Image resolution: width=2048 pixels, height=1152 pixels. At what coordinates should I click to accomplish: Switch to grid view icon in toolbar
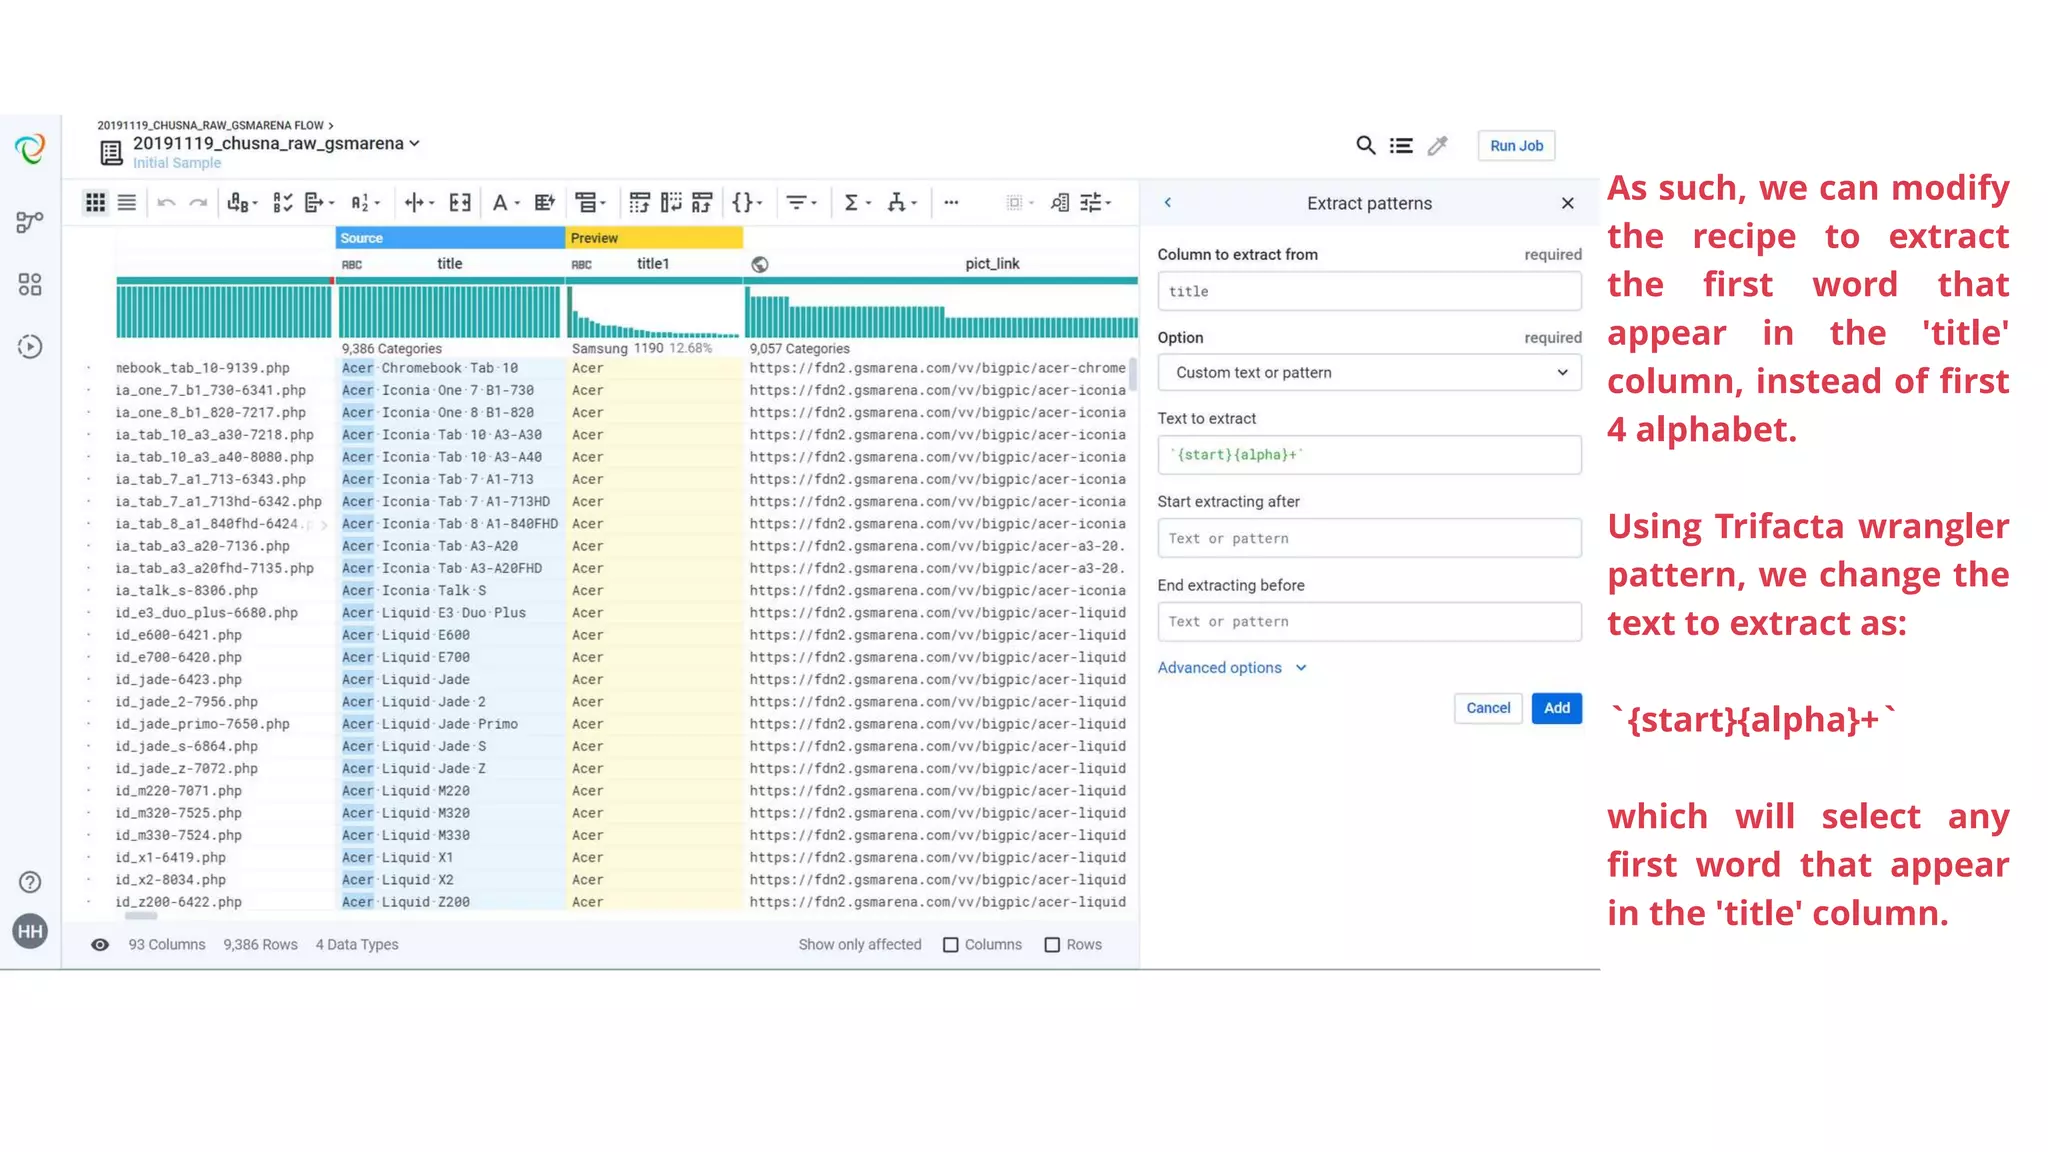pos(95,203)
